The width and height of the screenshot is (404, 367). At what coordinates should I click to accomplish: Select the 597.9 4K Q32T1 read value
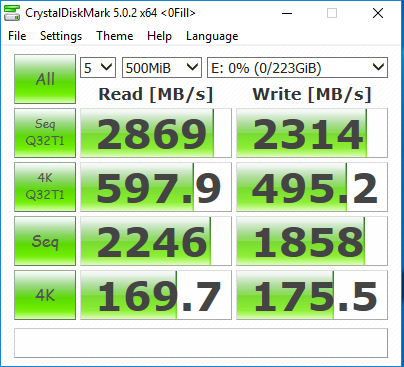[156, 187]
